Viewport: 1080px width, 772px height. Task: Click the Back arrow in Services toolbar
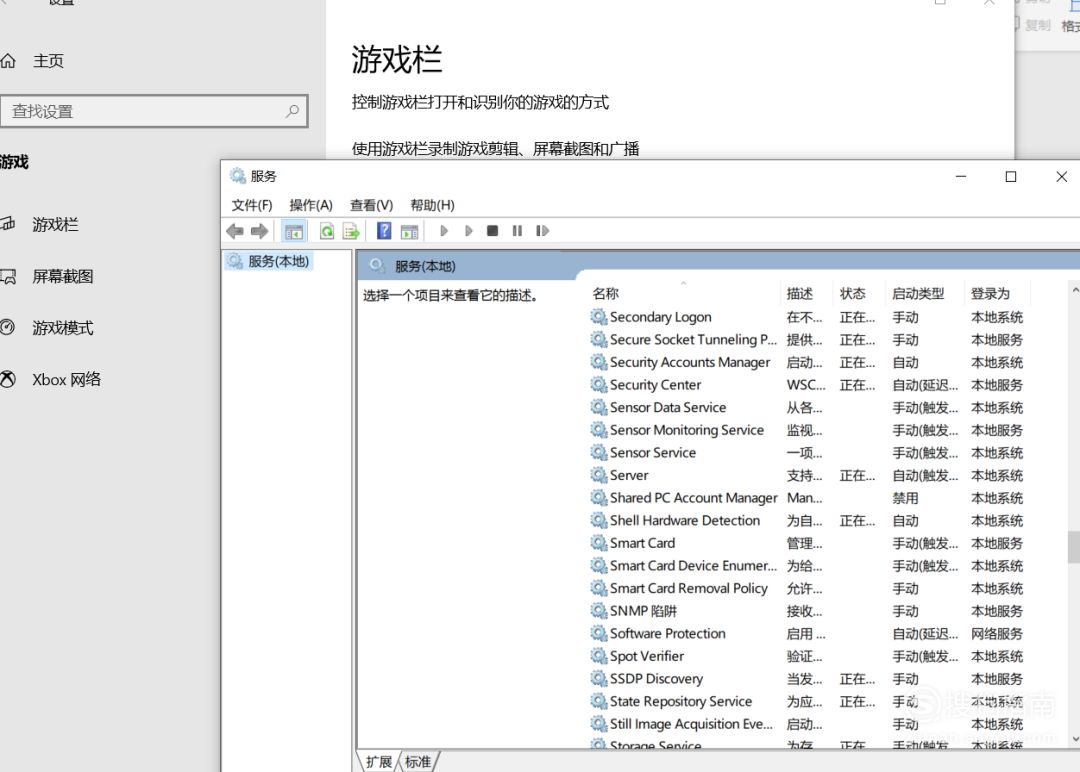(x=235, y=231)
